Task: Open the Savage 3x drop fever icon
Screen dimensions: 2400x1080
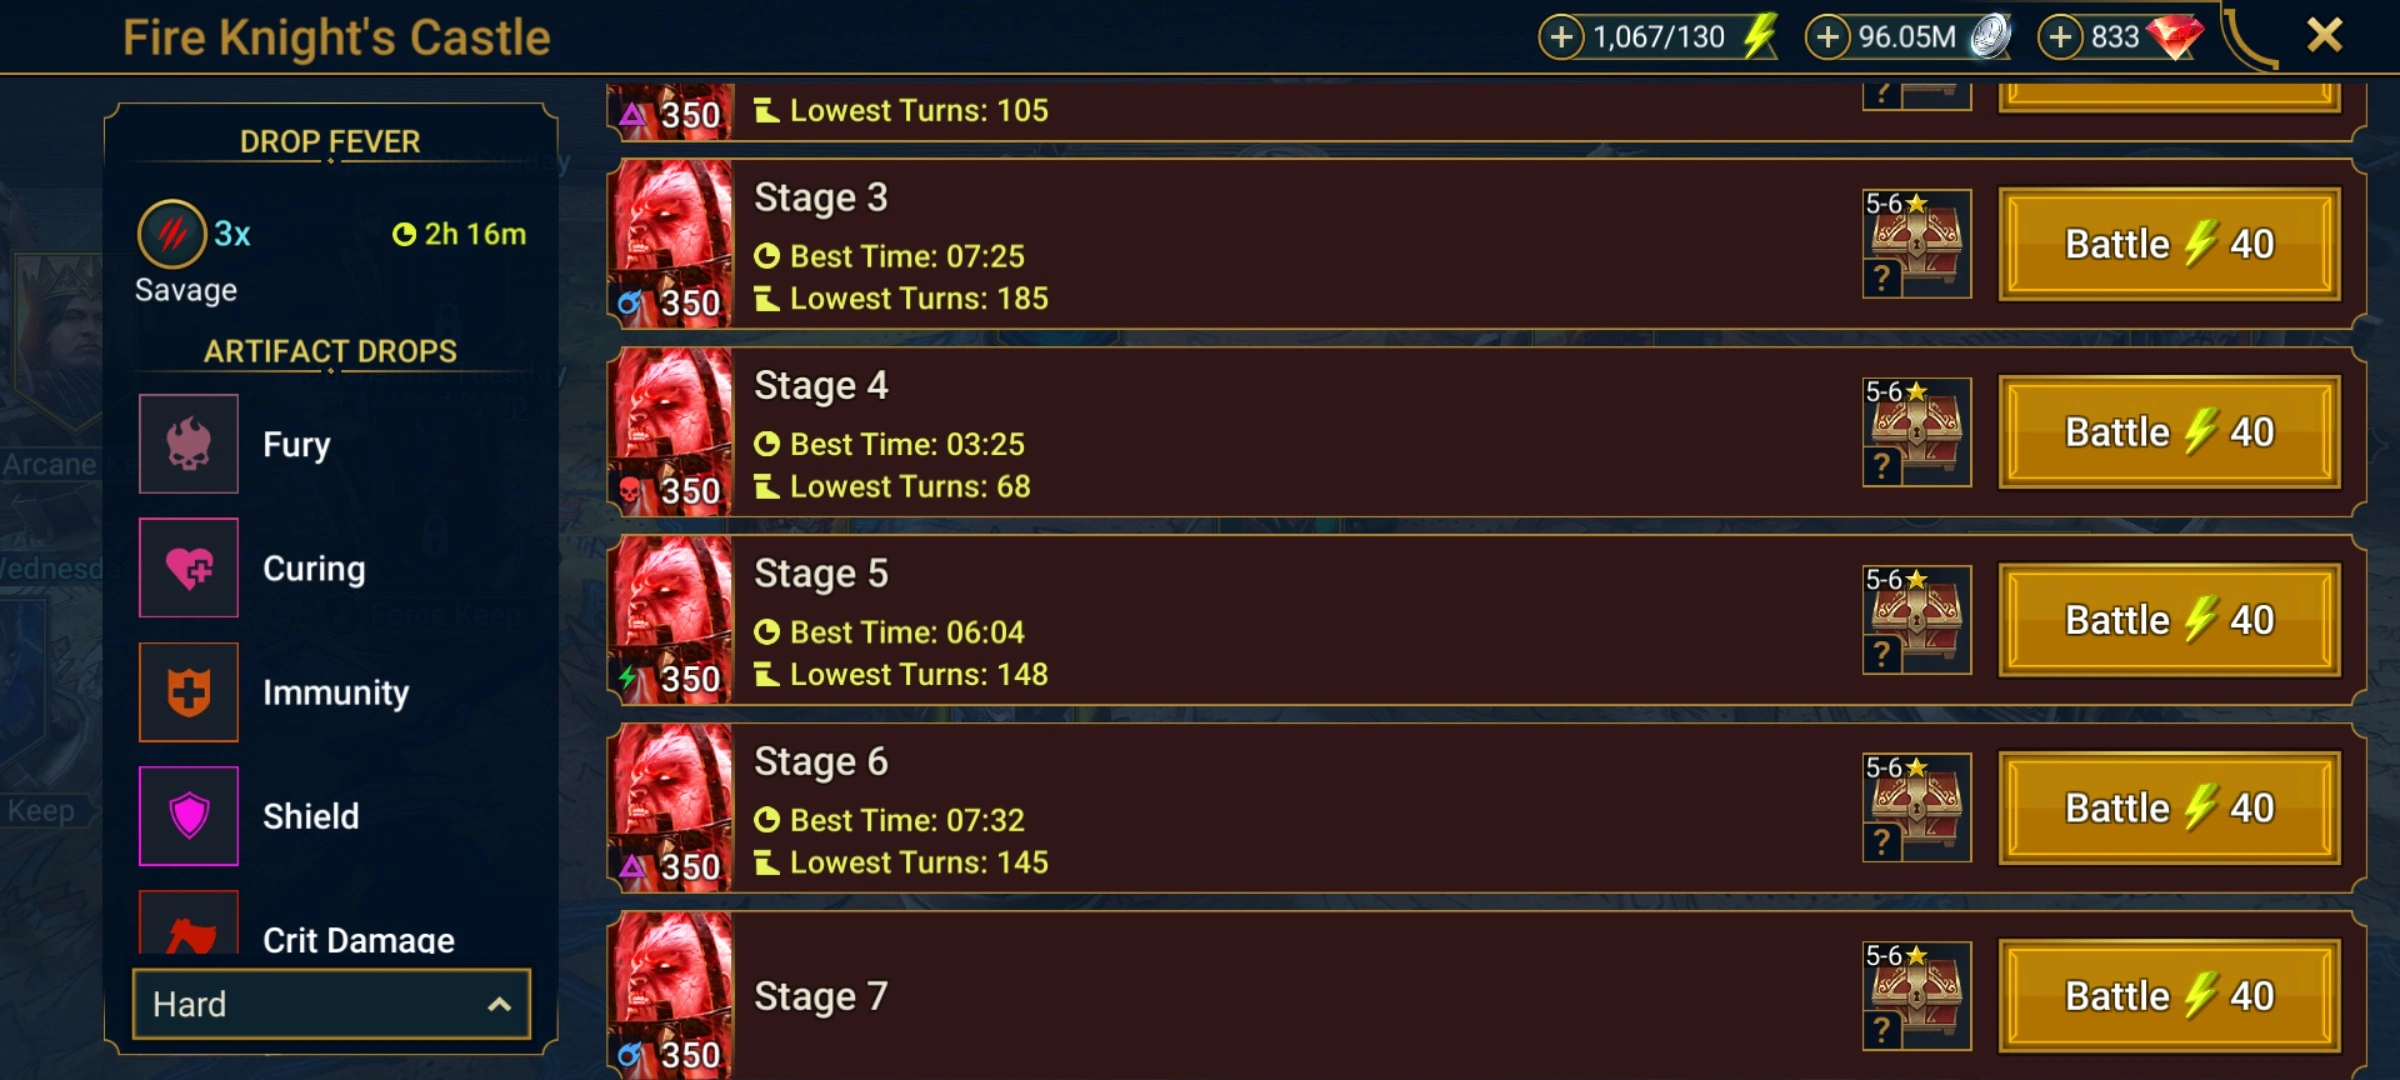Action: (x=172, y=234)
